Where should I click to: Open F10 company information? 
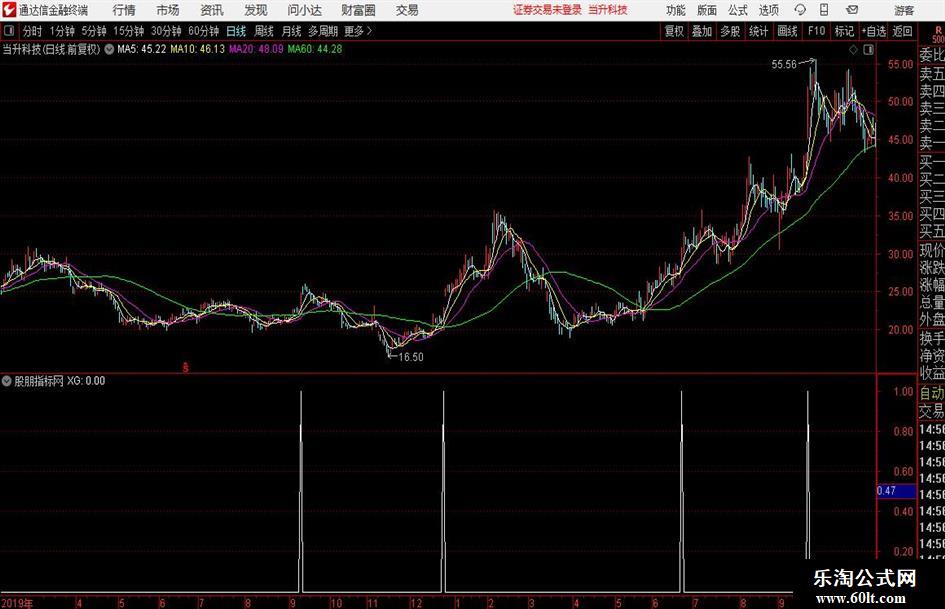[x=816, y=31]
